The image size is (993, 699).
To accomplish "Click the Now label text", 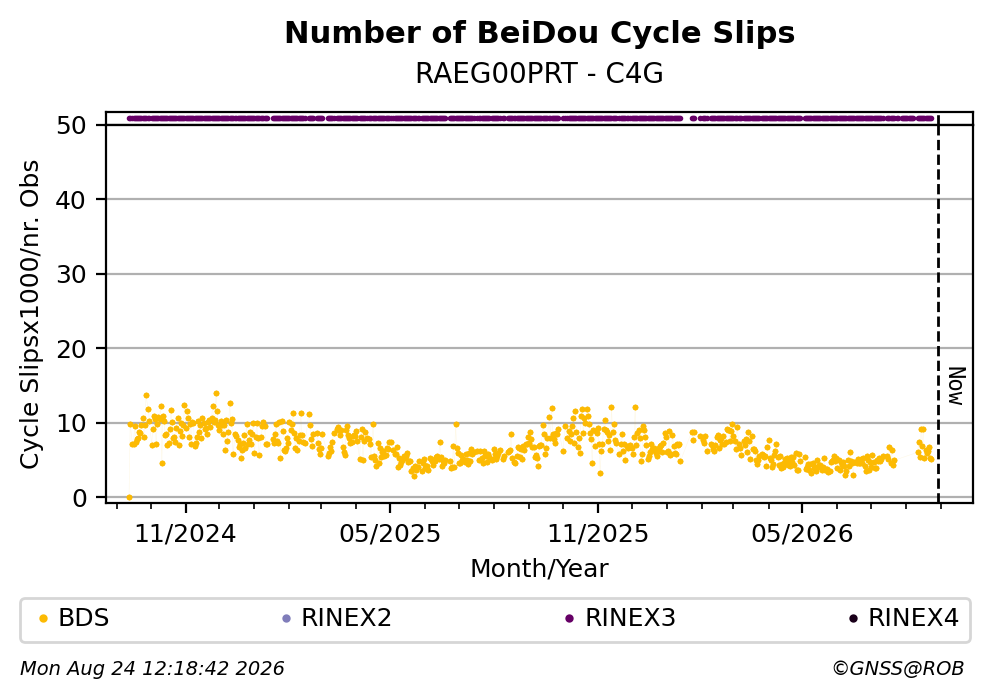I will tap(956, 386).
